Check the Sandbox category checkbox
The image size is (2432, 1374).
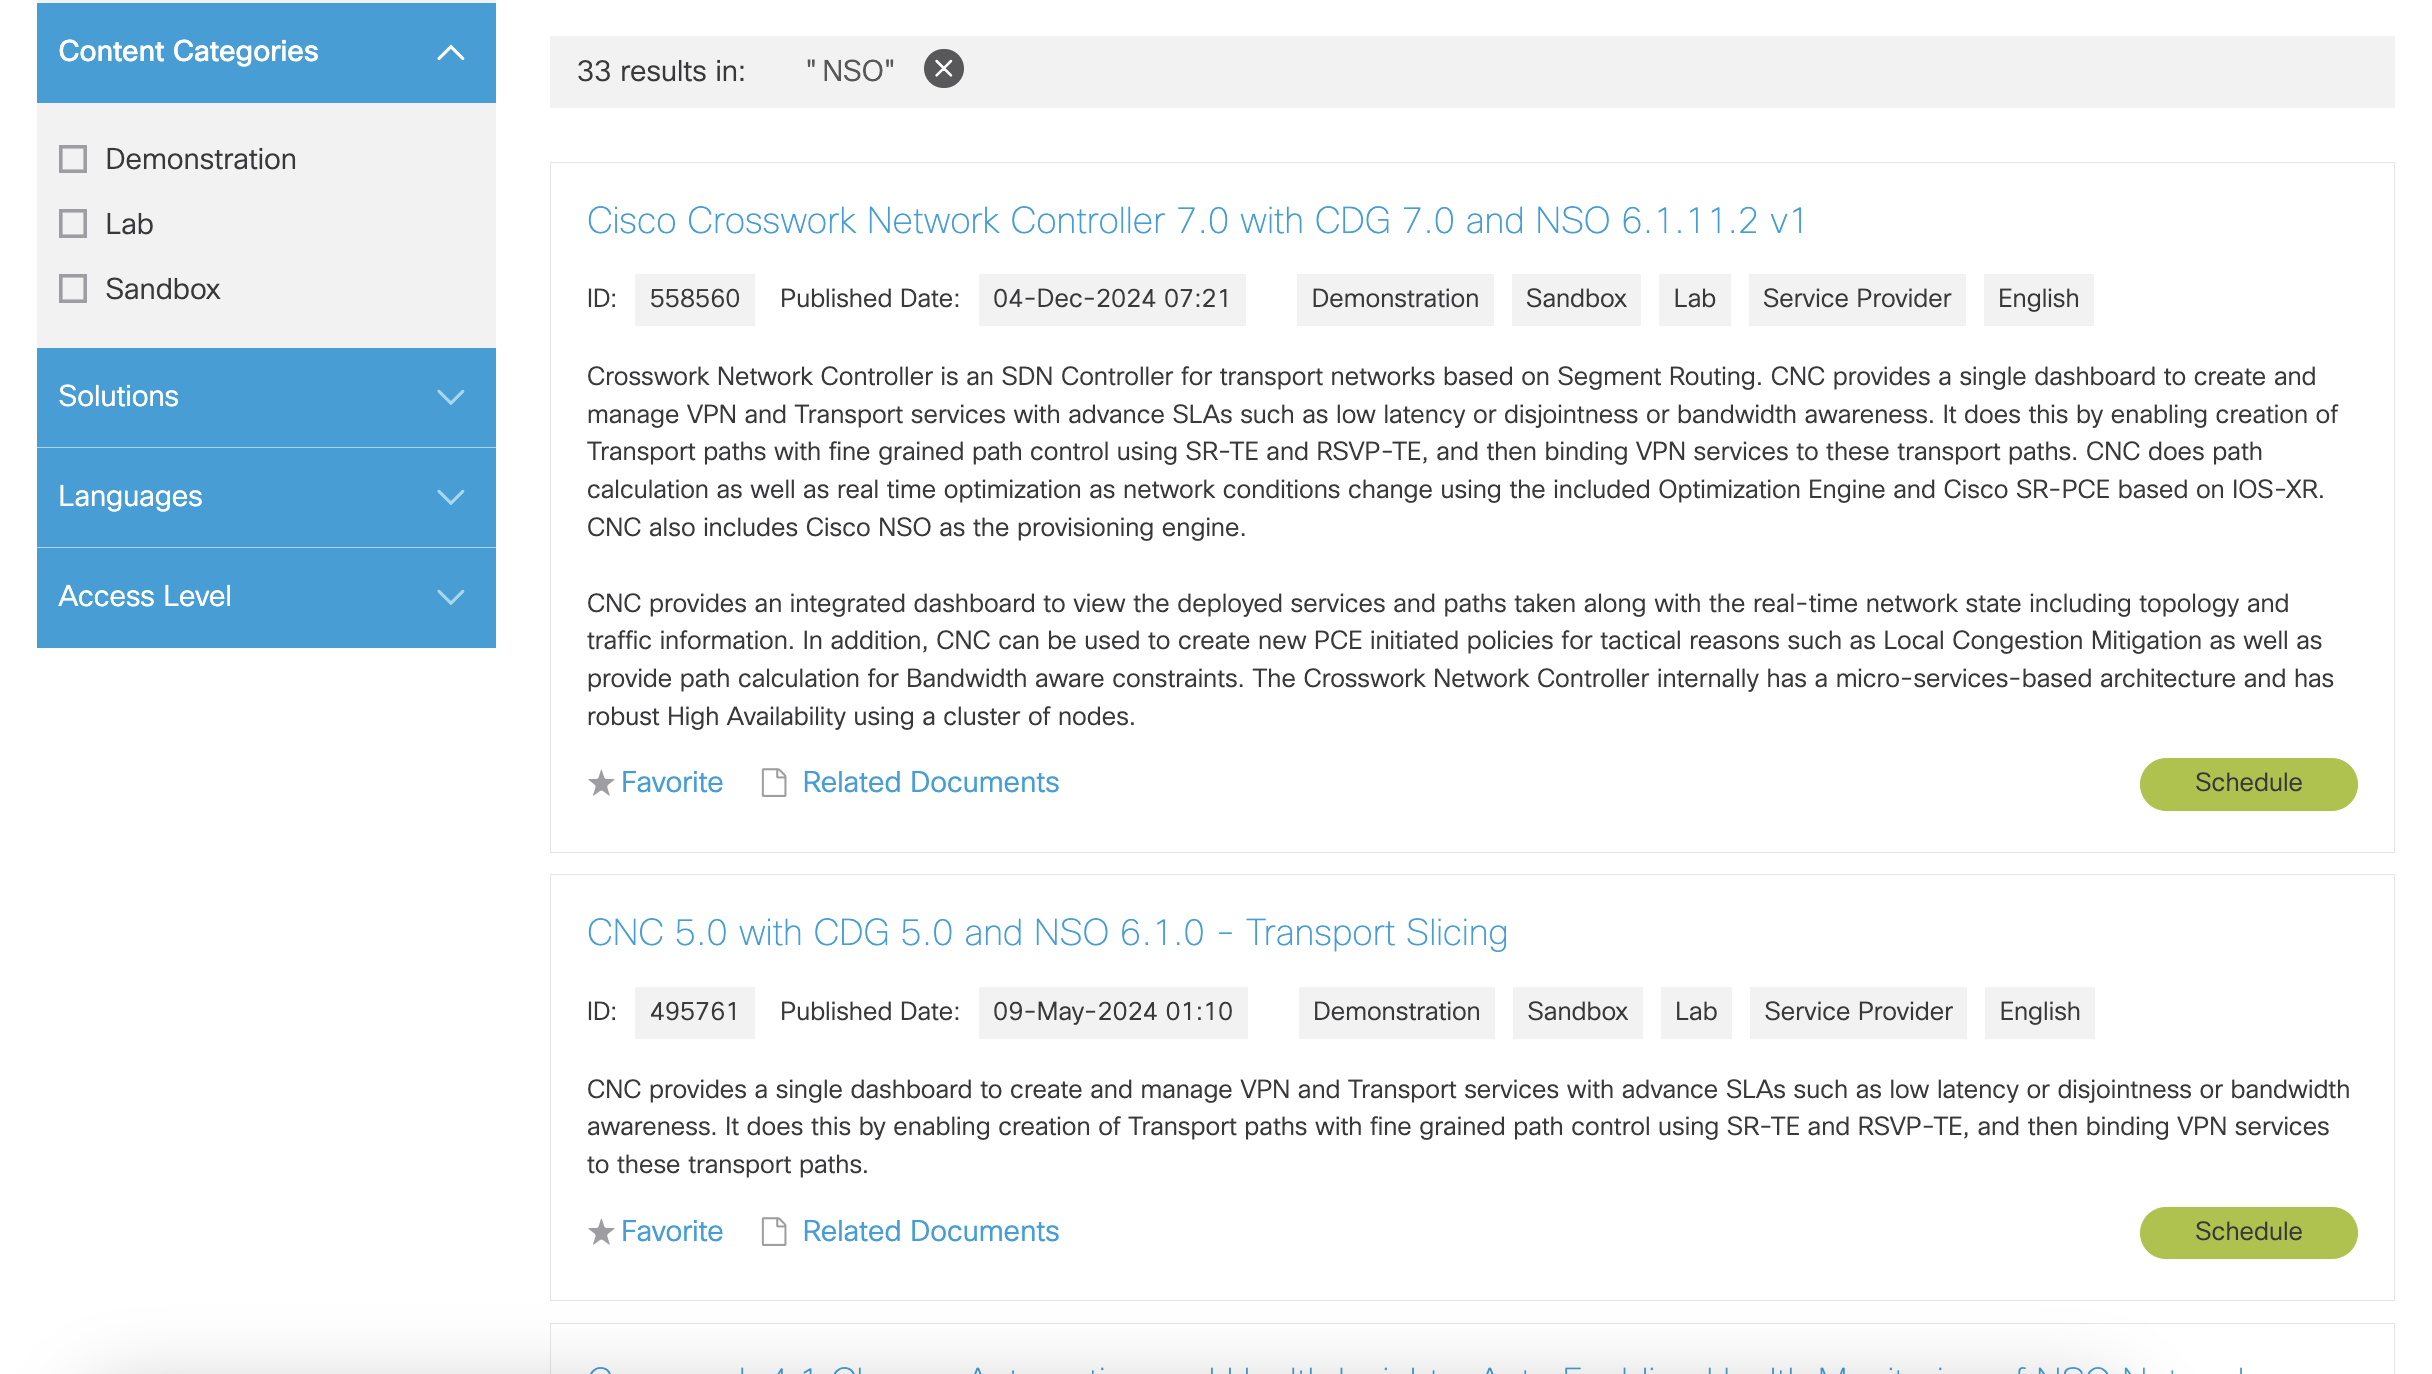point(73,289)
